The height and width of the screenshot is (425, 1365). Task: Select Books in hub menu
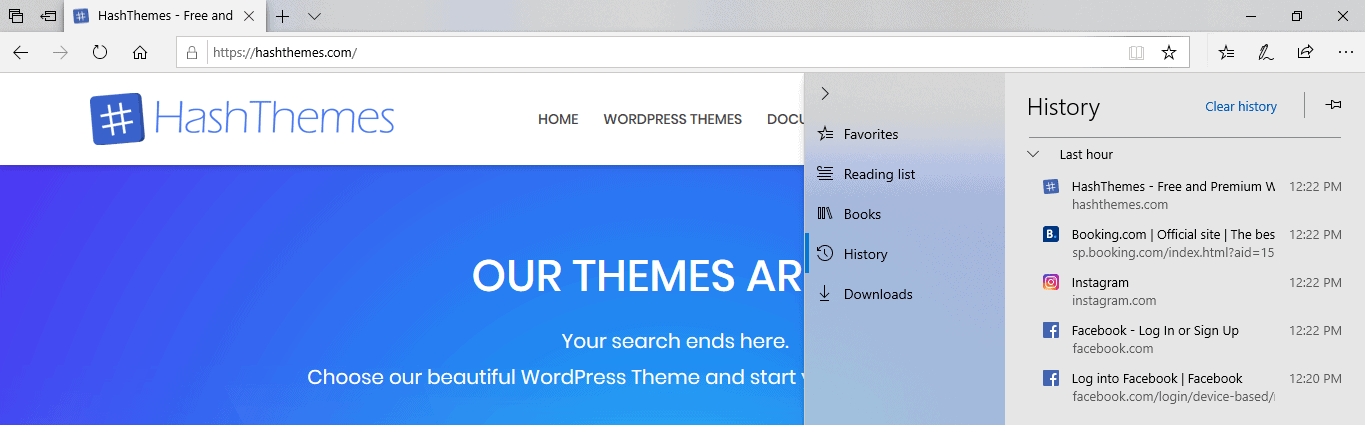tap(904, 214)
